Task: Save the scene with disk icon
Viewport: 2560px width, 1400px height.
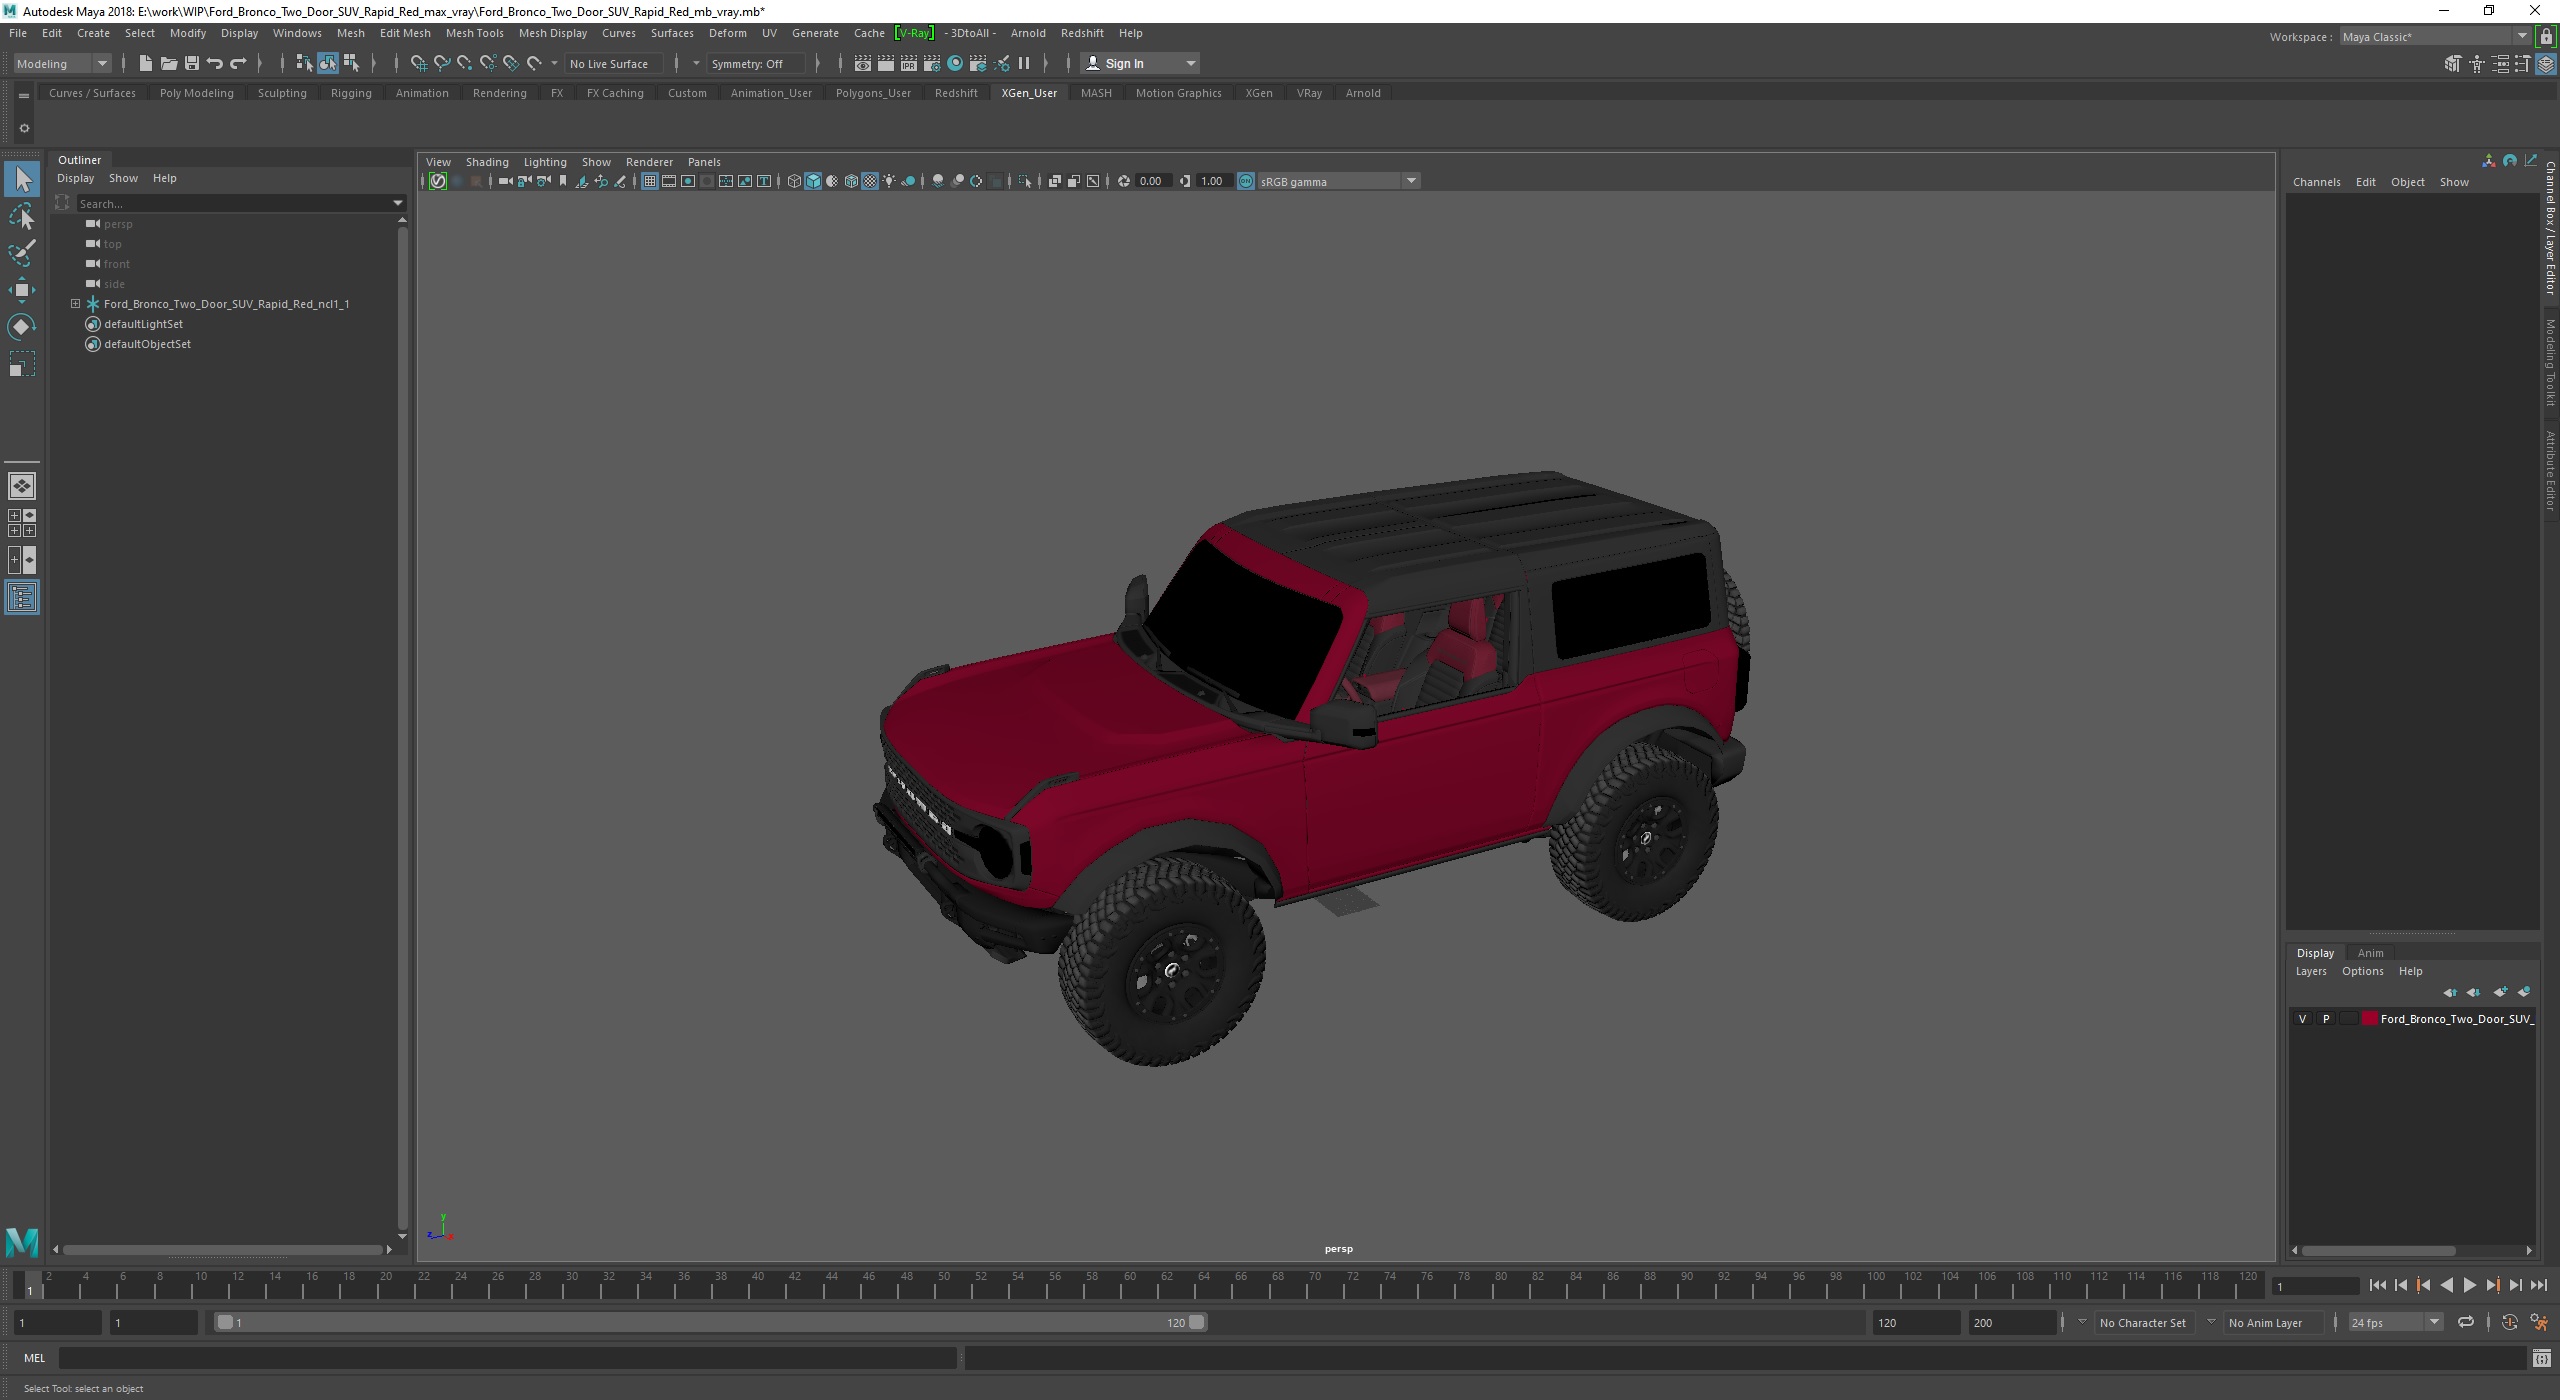Action: pos(191,63)
